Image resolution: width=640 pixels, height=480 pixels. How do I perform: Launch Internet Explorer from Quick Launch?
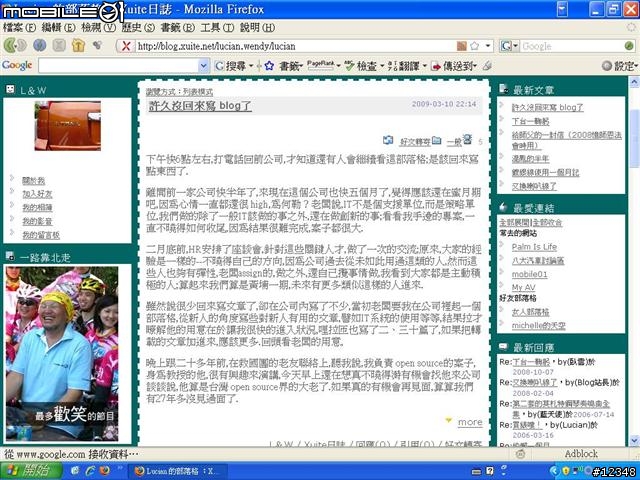click(x=90, y=471)
